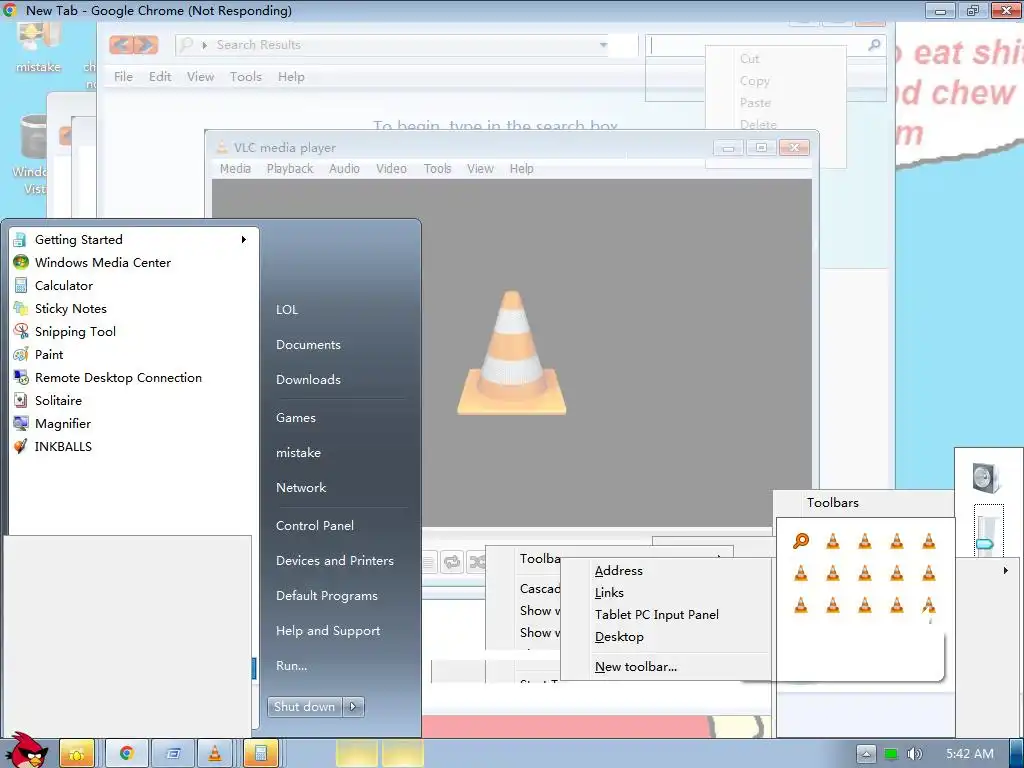Choose Links in the toolbars submenu

[x=609, y=593]
